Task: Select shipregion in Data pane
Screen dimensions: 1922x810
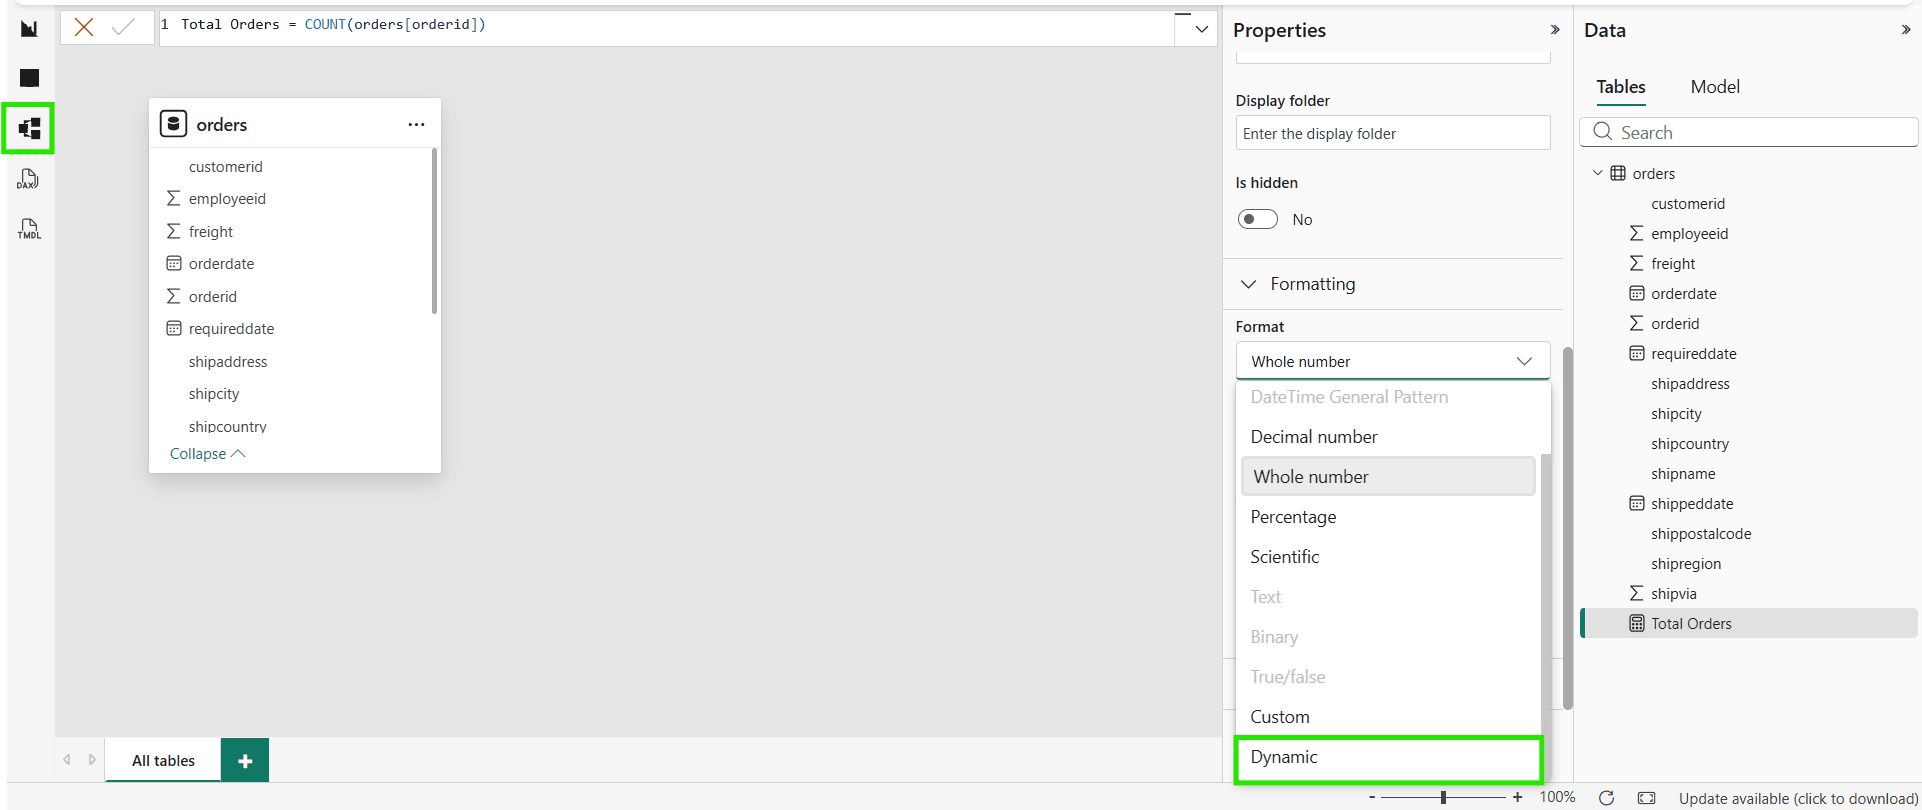Action: tap(1686, 564)
